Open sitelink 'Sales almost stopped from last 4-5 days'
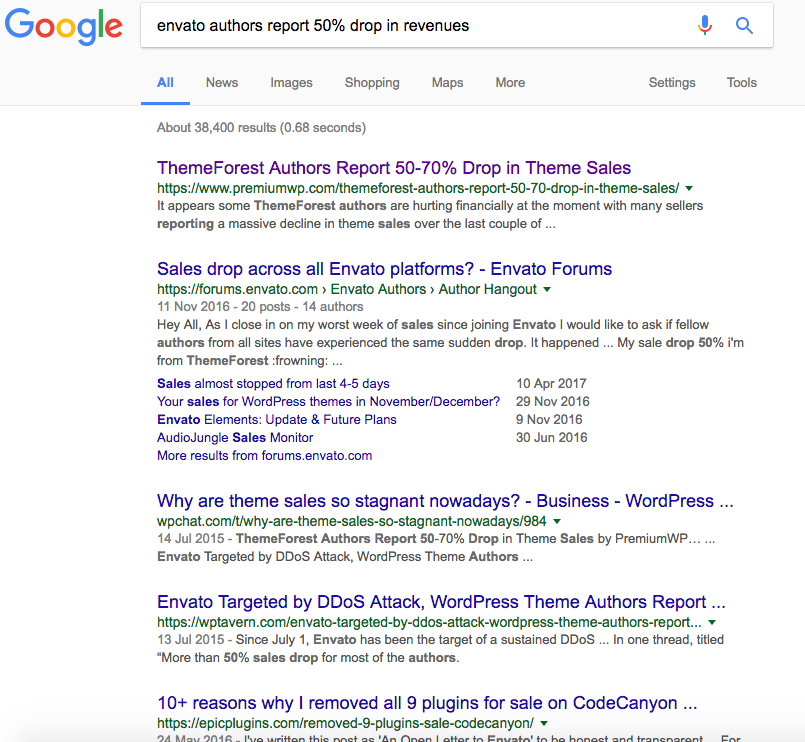805x742 pixels. [x=273, y=384]
